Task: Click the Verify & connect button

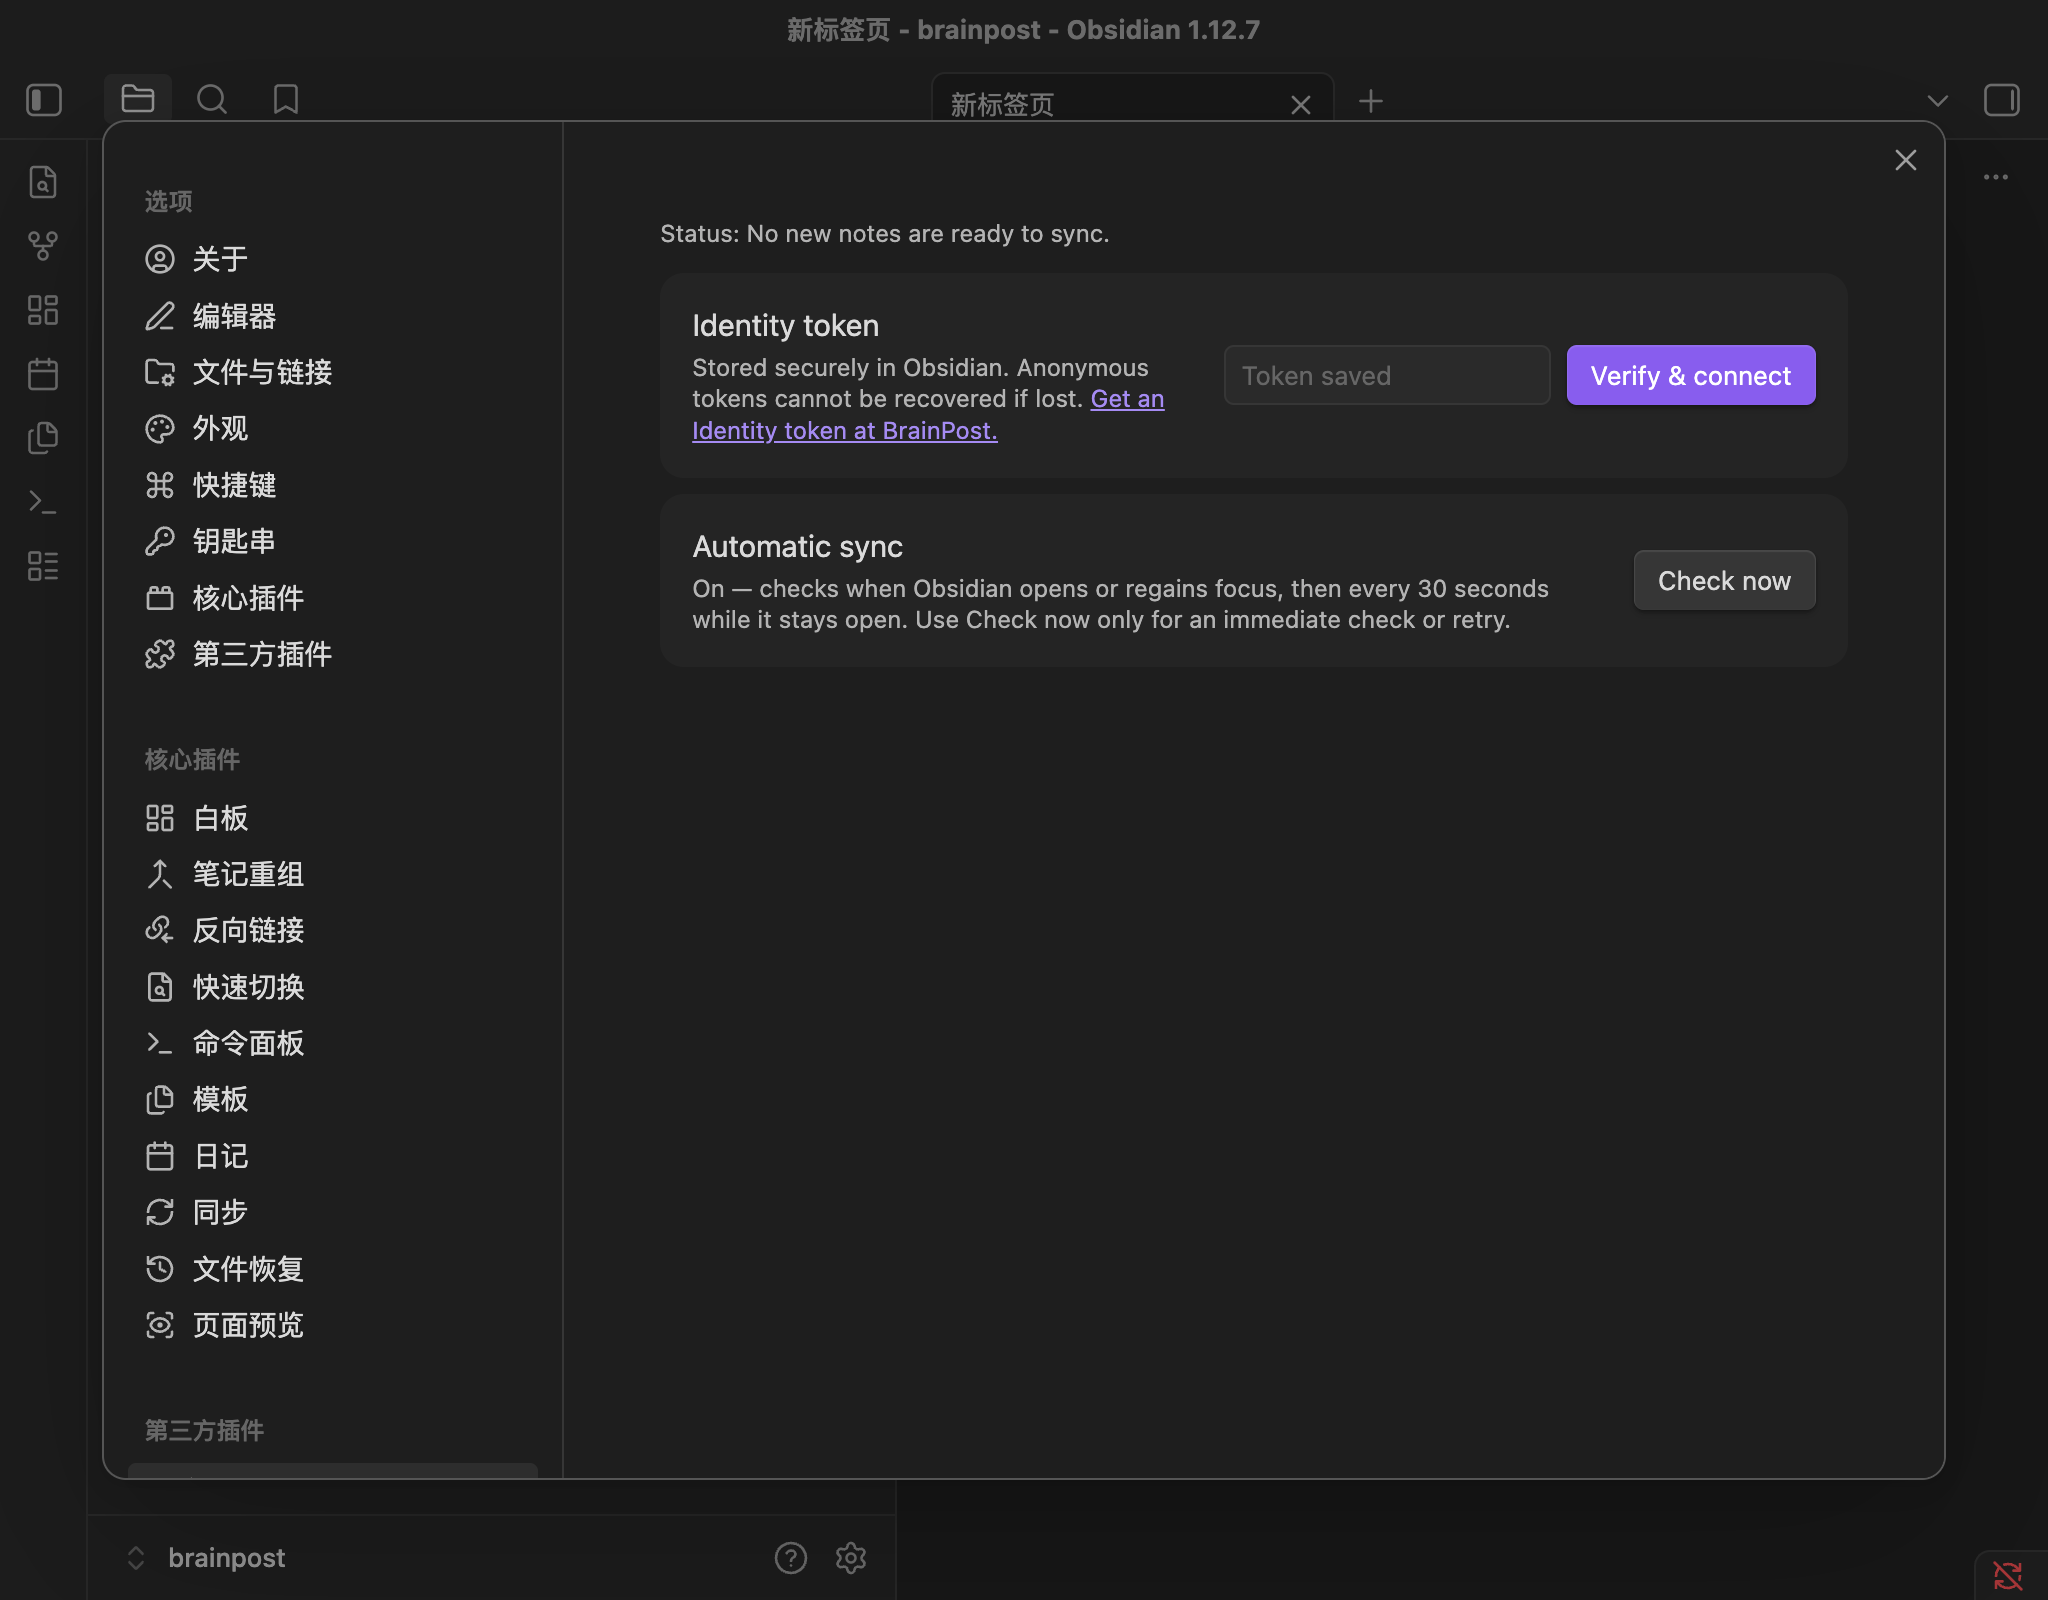Action: (1691, 375)
